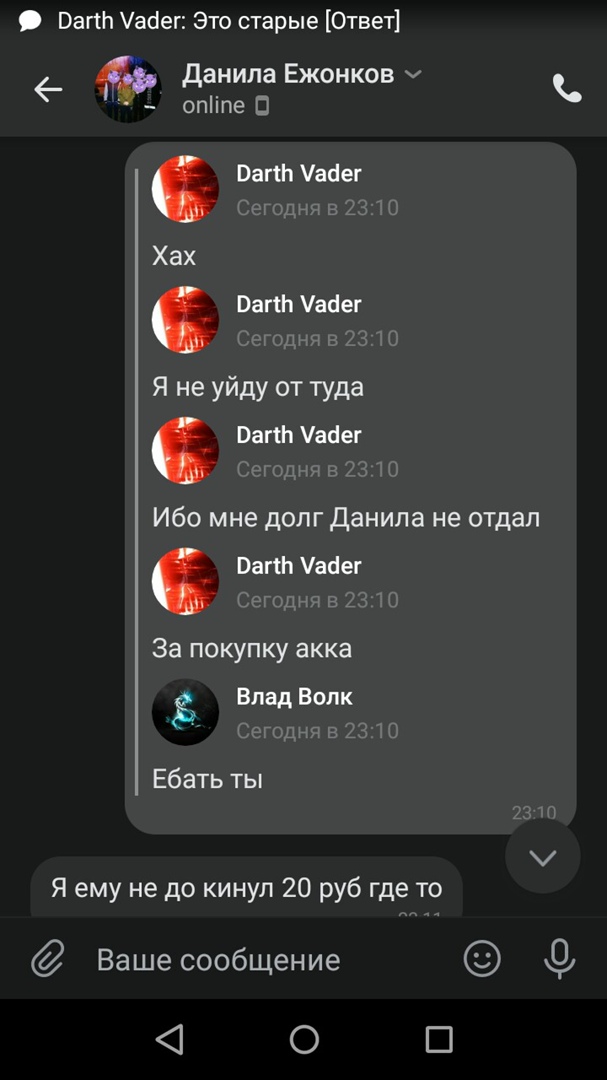Tap the Android back navigation triangle

pyautogui.click(x=169, y=1039)
